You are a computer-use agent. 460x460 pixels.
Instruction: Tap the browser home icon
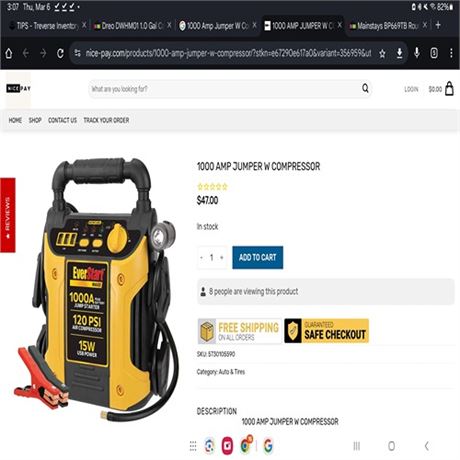click(x=9, y=53)
